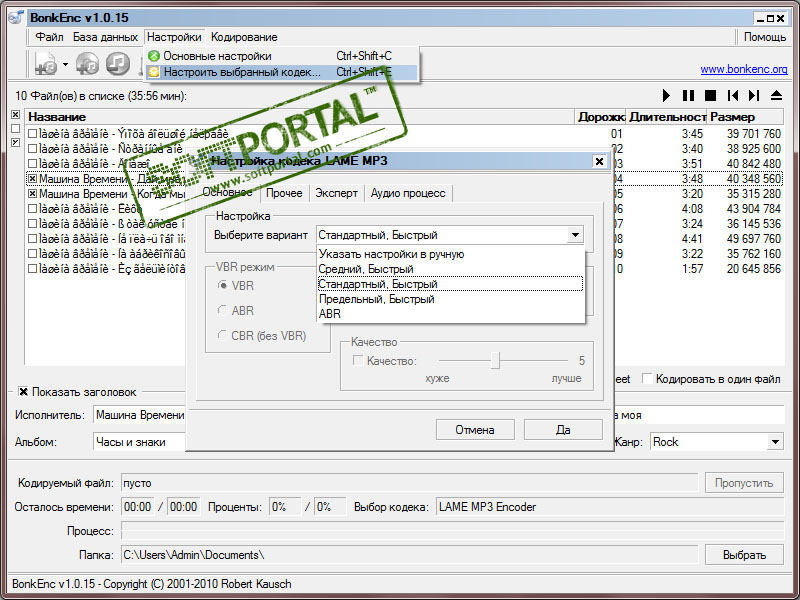Image resolution: width=800 pixels, height=600 pixels.
Task: Choose ABR option in preset list
Action: coord(450,314)
